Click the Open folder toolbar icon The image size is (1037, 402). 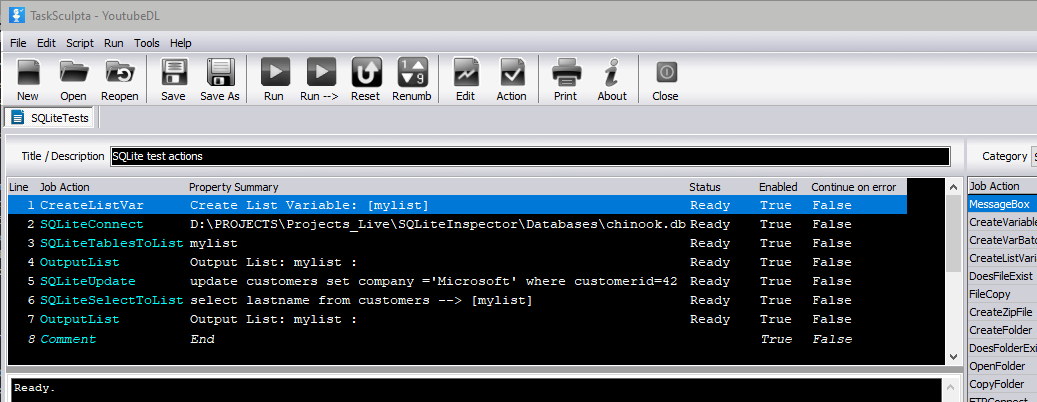click(x=73, y=72)
